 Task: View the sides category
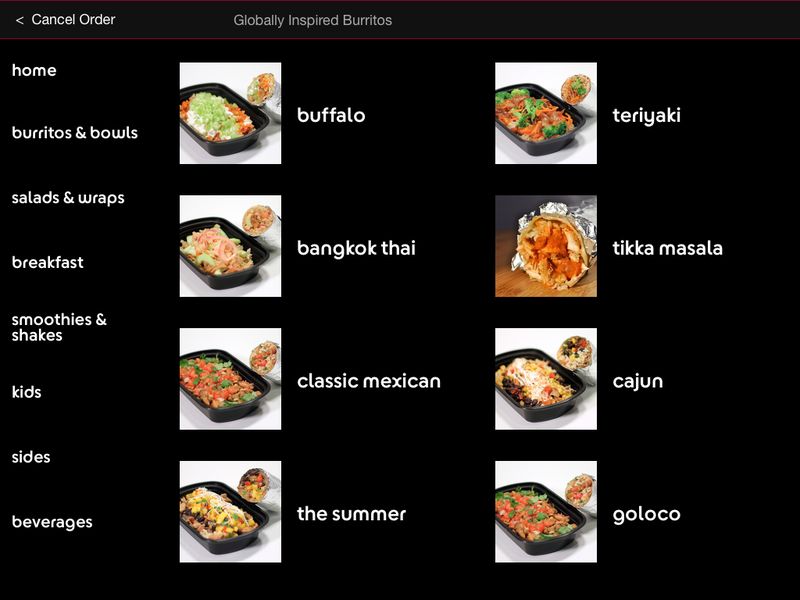[31, 457]
